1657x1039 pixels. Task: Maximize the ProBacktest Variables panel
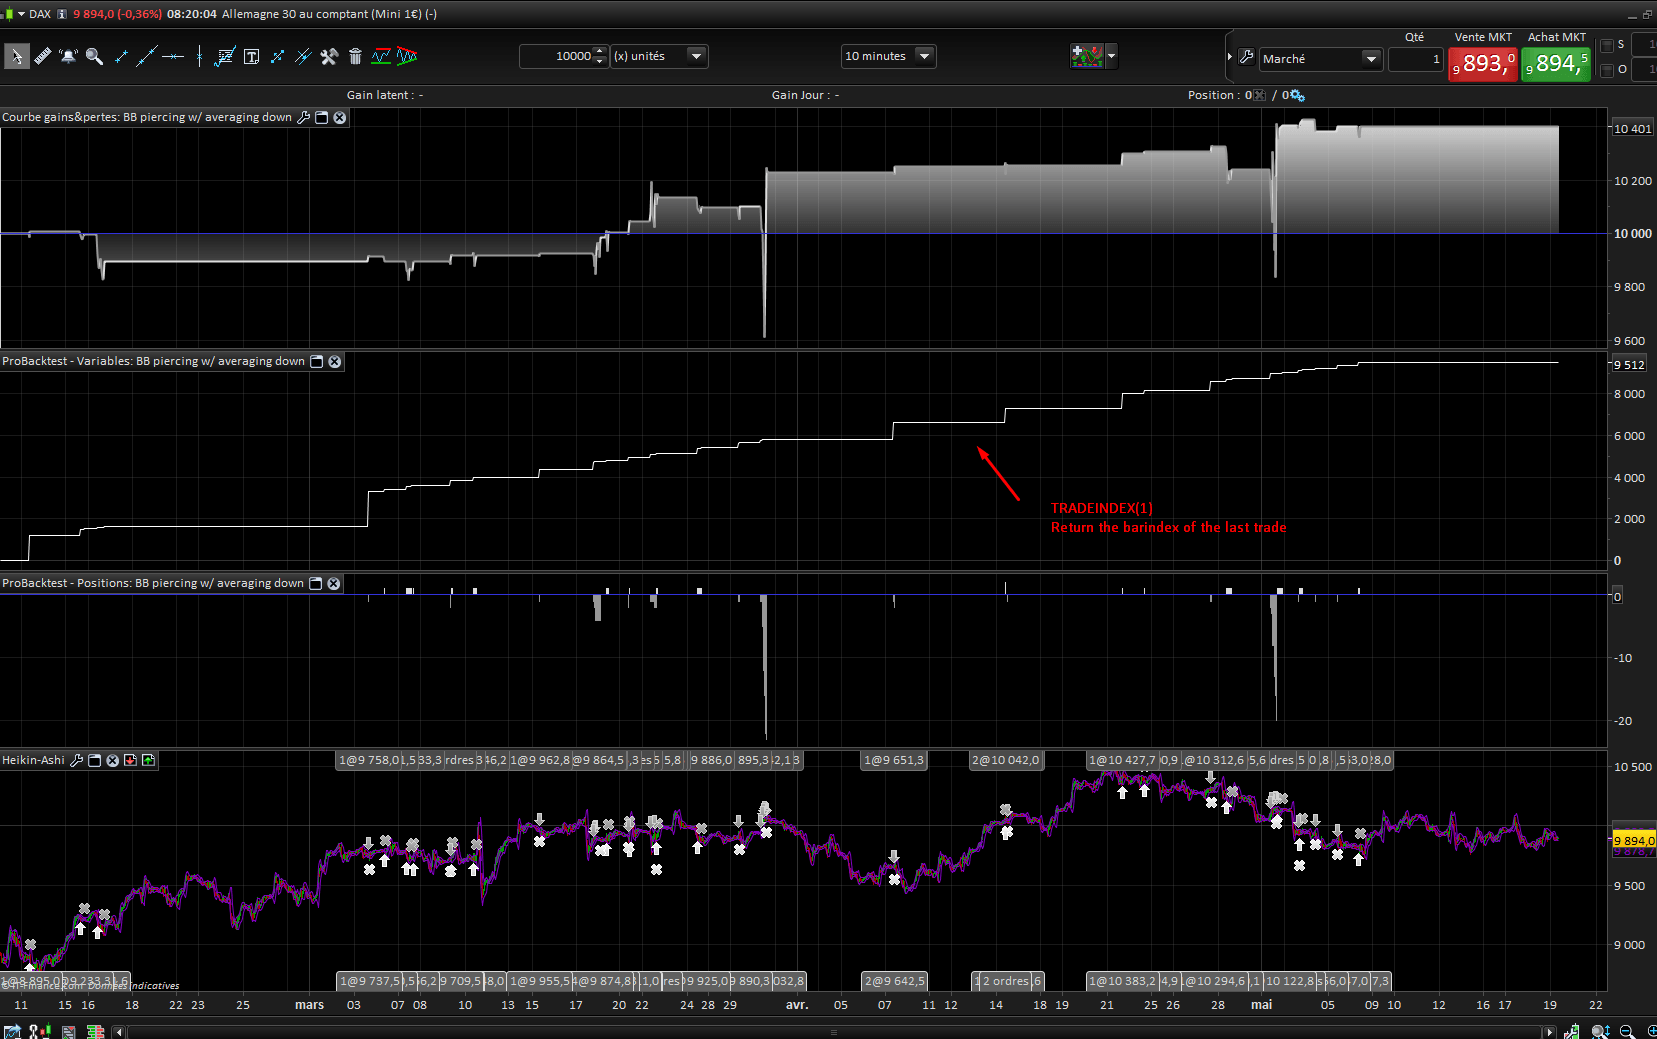(x=317, y=361)
